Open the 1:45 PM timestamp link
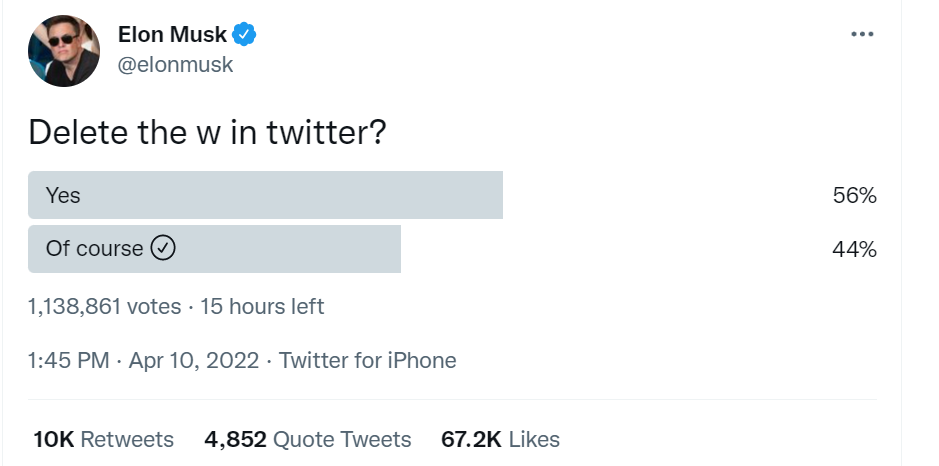The height and width of the screenshot is (466, 939). [x=69, y=361]
